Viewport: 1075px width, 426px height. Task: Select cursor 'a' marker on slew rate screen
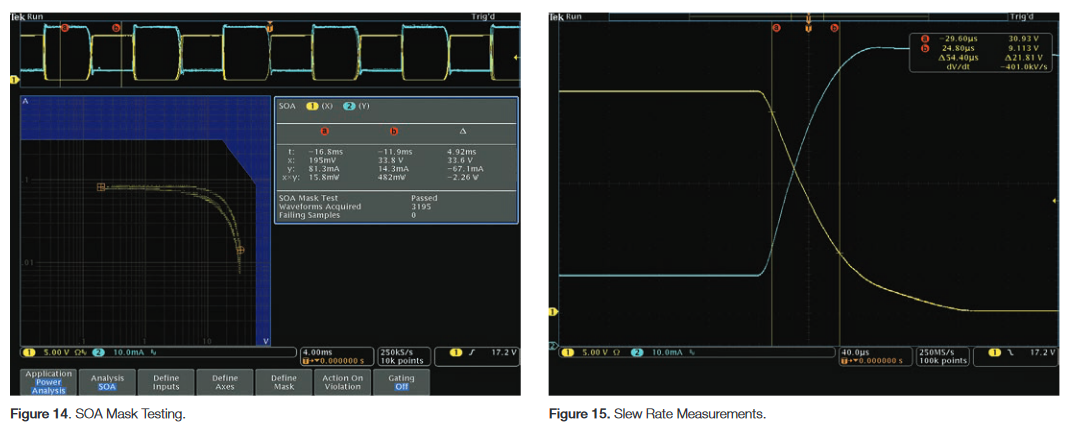(x=775, y=28)
